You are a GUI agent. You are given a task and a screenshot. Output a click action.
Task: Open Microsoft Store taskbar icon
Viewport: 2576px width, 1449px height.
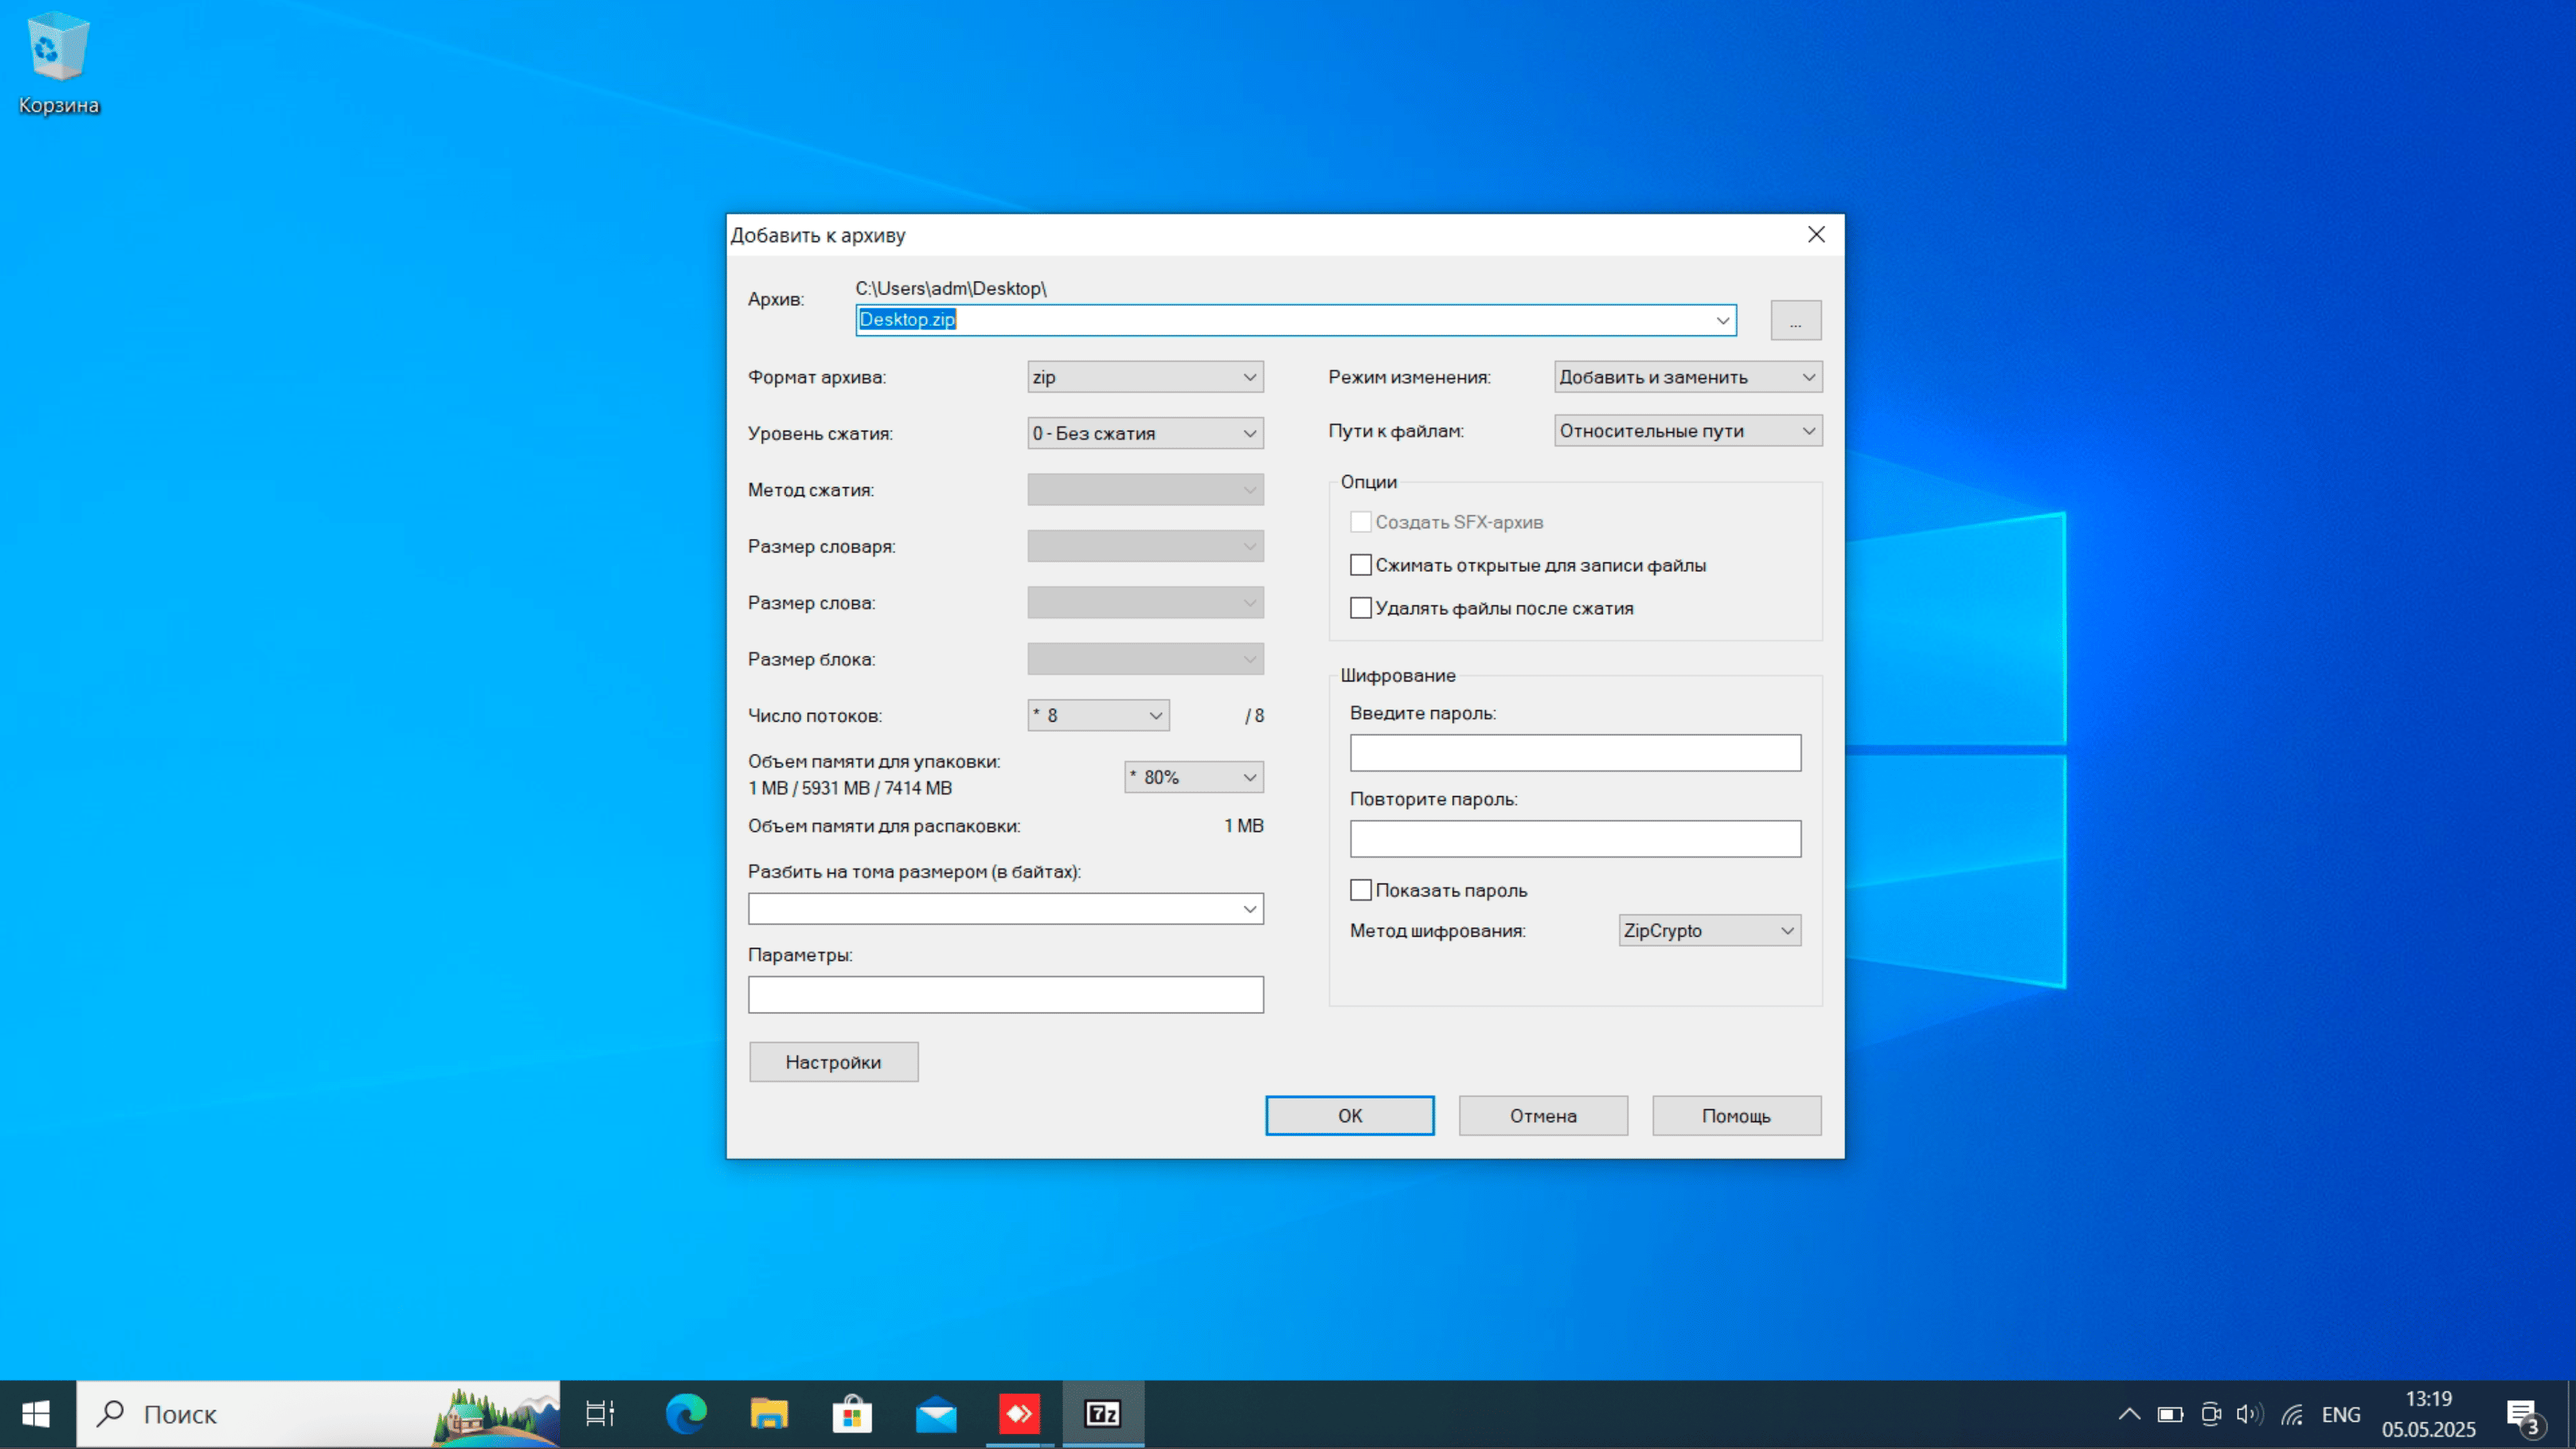coord(852,1413)
